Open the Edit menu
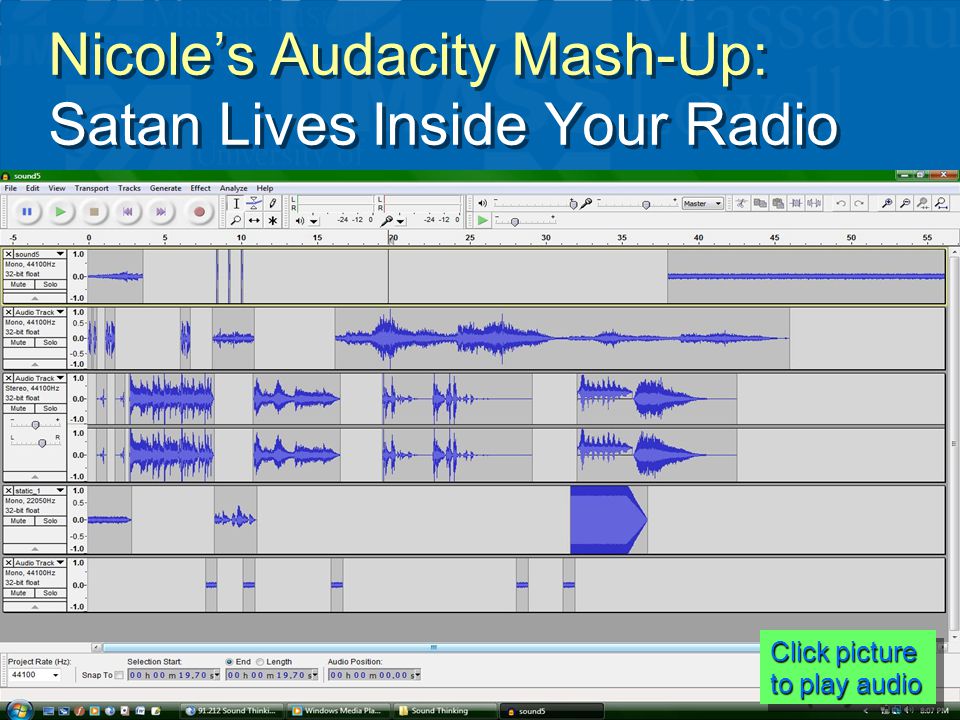 (32, 188)
